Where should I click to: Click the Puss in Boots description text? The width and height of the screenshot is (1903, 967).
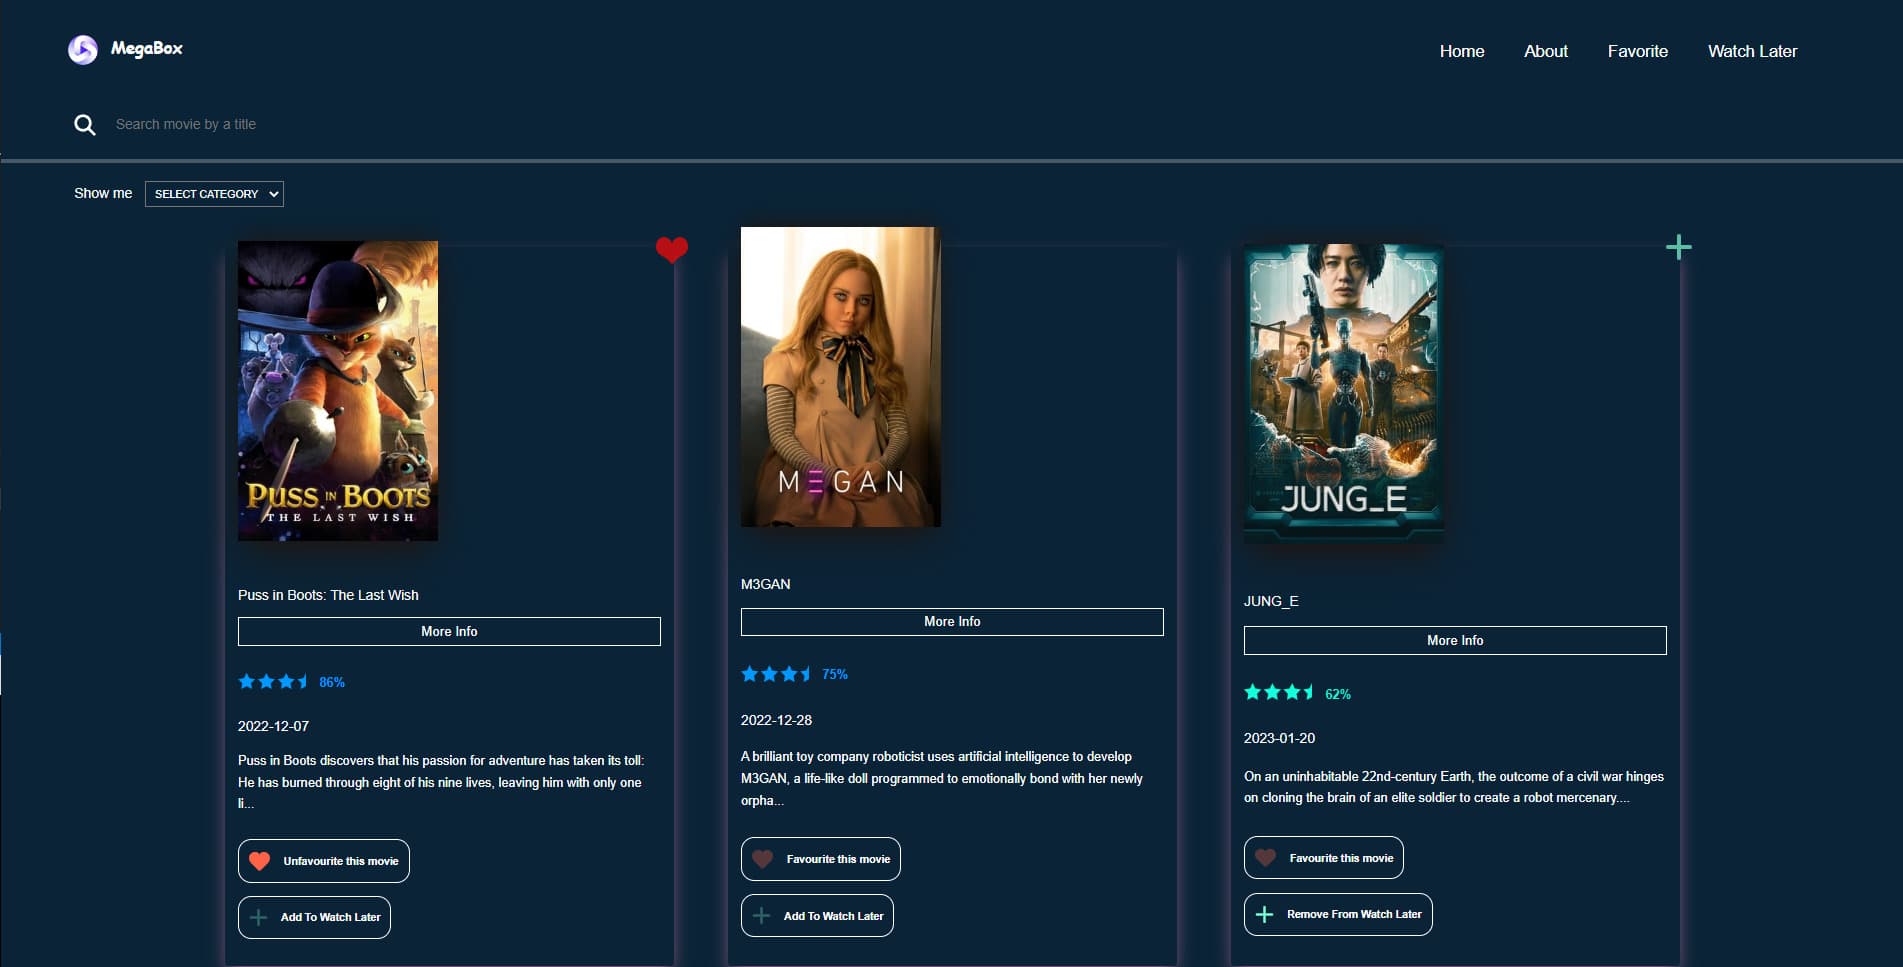point(441,782)
